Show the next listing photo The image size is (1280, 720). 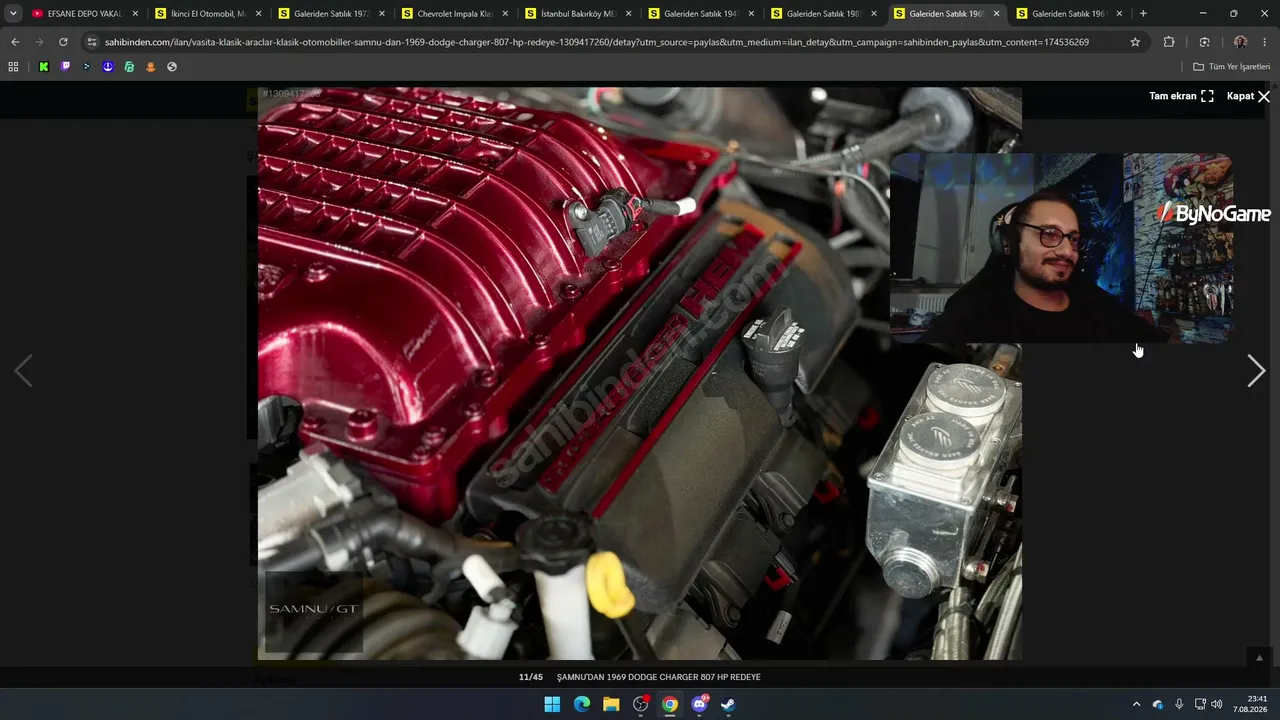point(1256,371)
